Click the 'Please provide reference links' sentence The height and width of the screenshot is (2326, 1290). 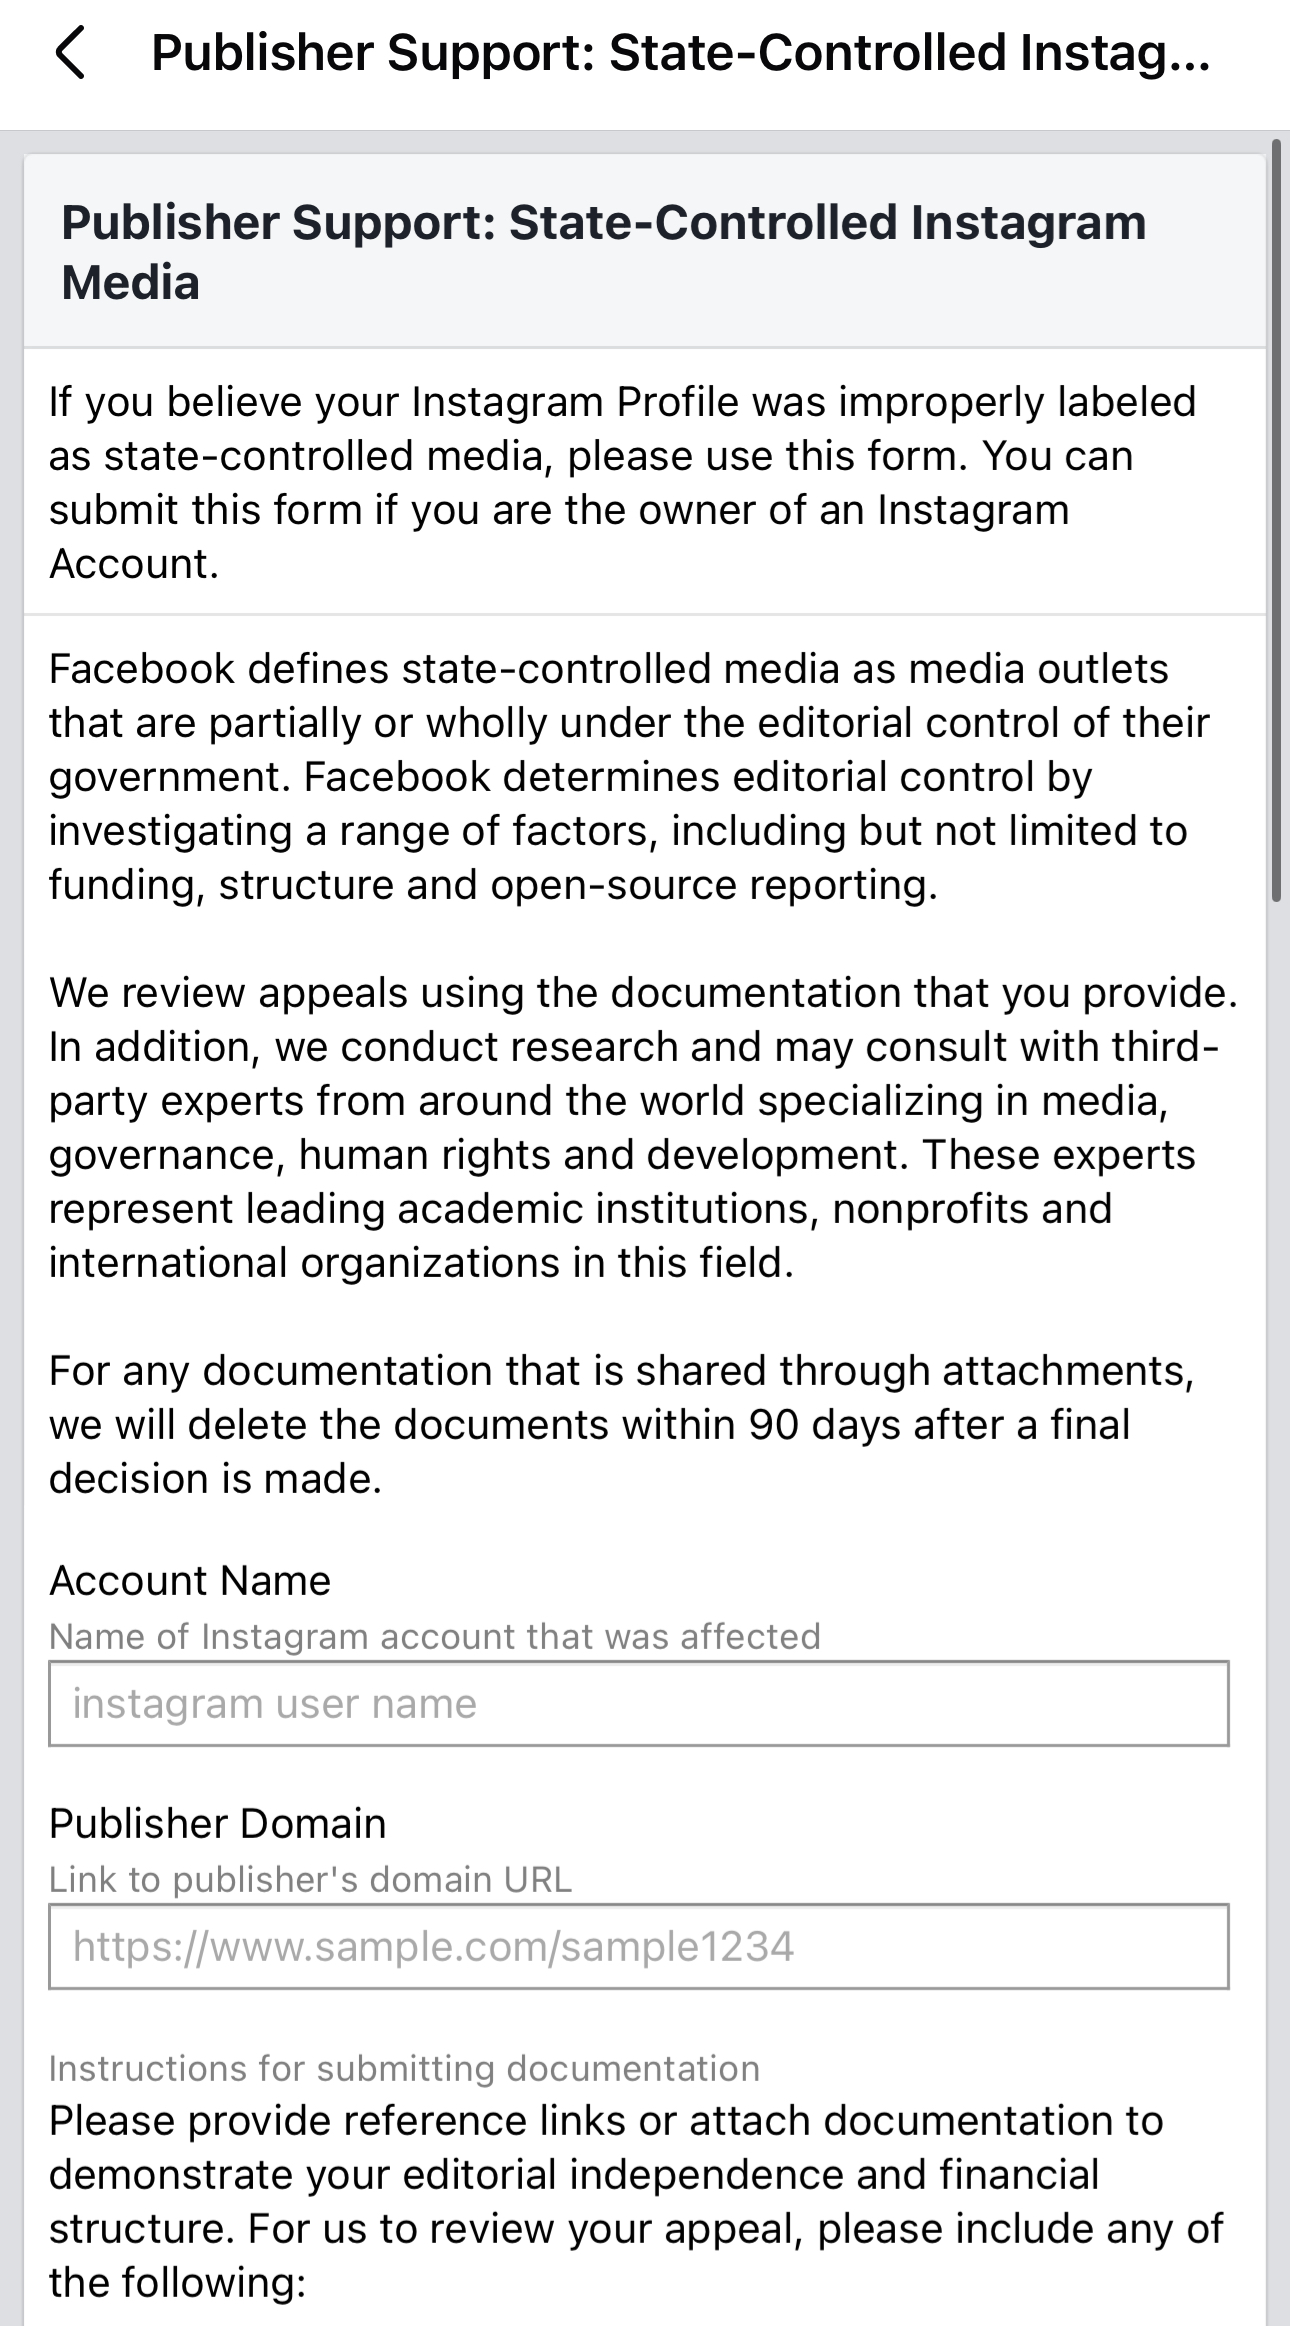605,2148
